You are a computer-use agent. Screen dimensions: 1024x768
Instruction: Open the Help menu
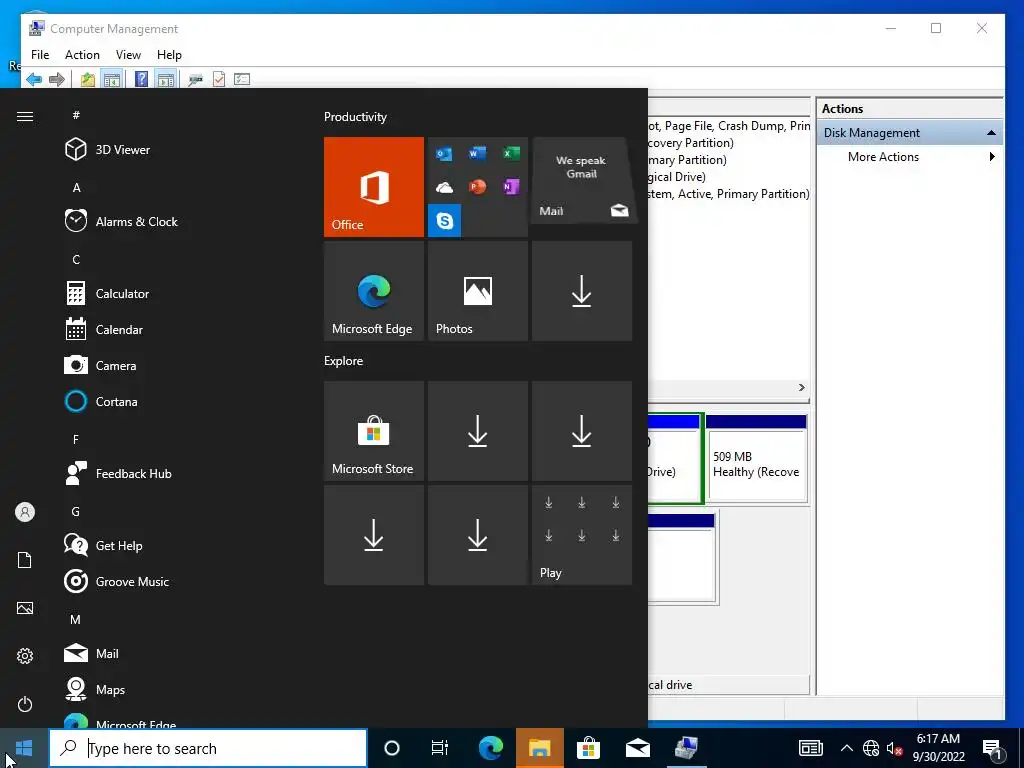pos(169,55)
